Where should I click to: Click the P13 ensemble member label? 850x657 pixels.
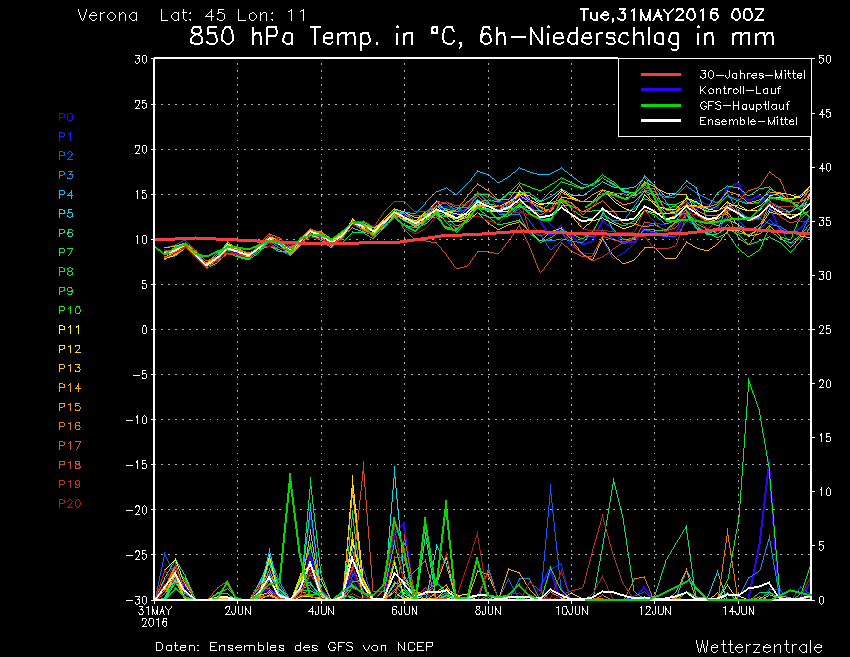pos(69,368)
